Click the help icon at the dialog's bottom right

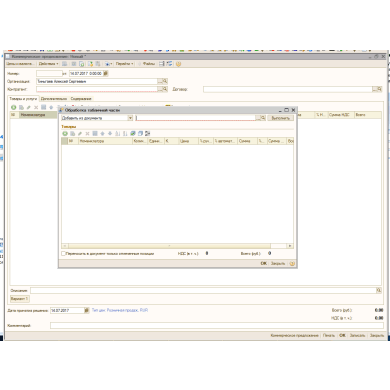(292, 263)
